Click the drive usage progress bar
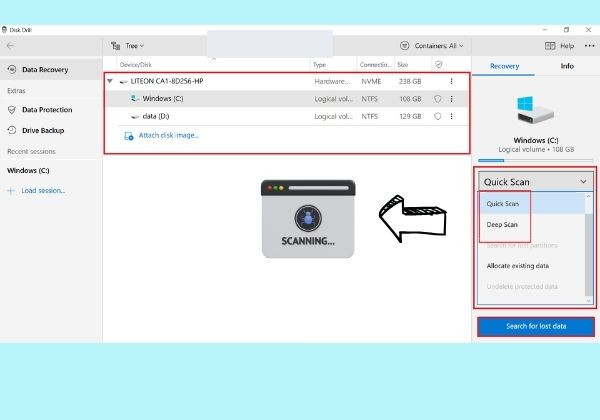This screenshot has width=600, height=420. tap(536, 160)
